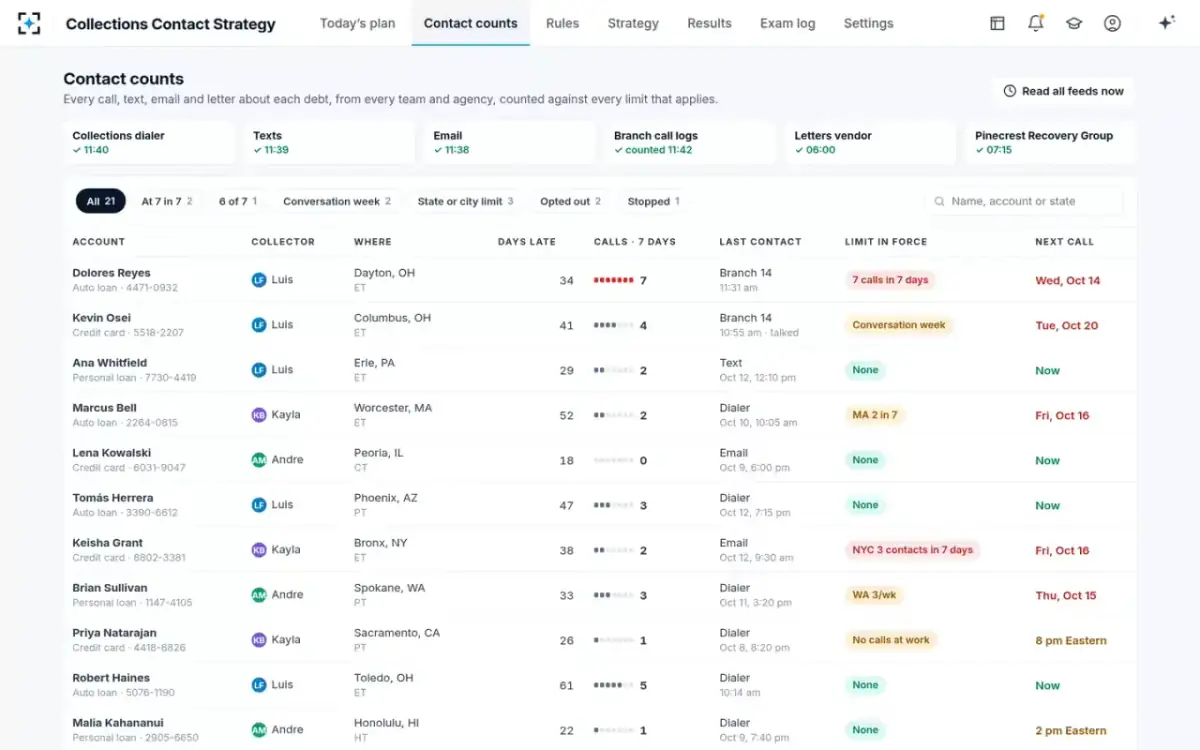This screenshot has height=750, width=1200.
Task: Click Honolulu, HI location
Action: pos(386,723)
